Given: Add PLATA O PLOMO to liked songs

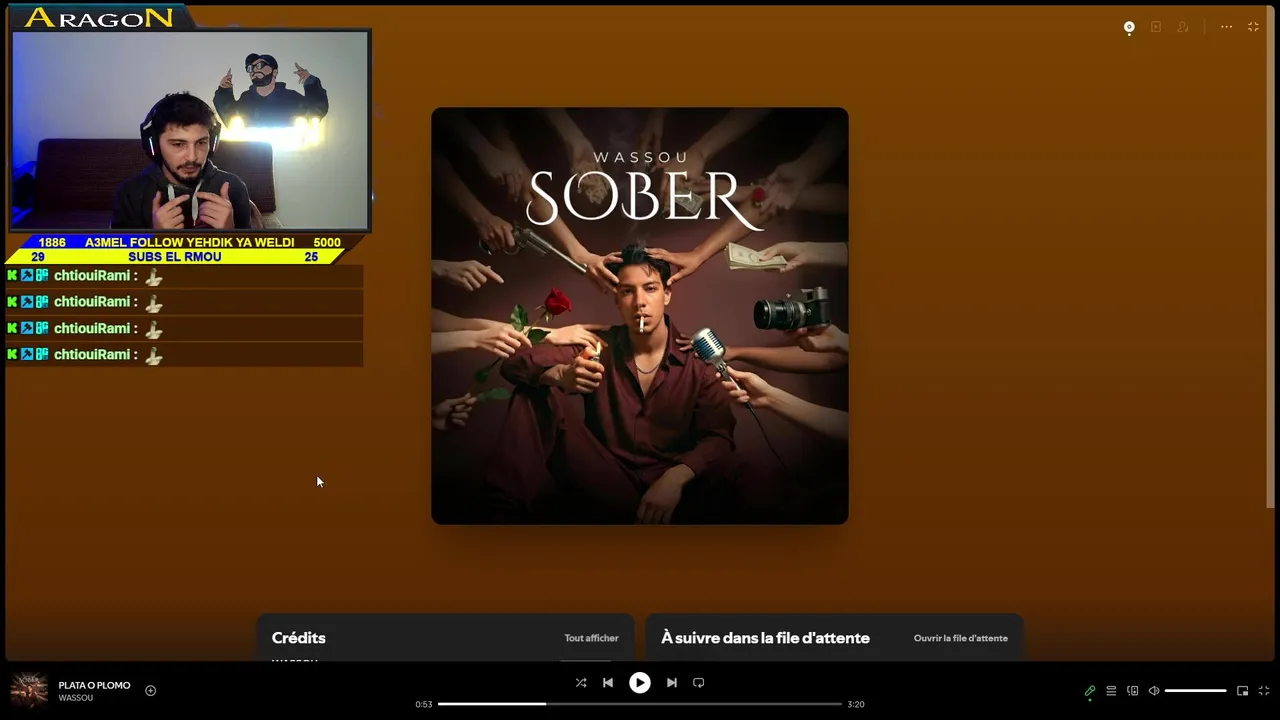Looking at the screenshot, I should (151, 690).
